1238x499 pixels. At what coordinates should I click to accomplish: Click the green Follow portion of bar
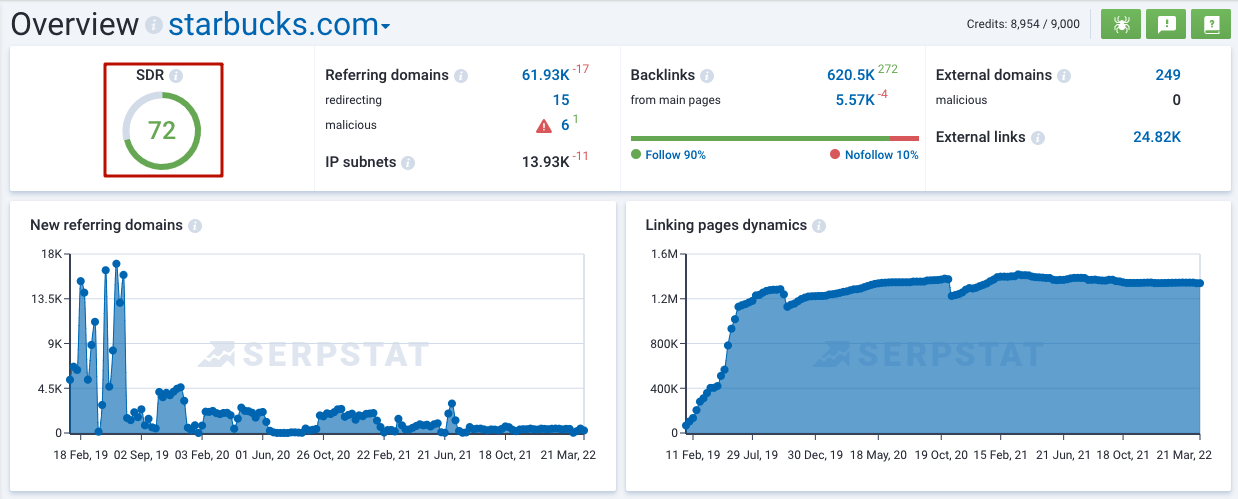760,138
